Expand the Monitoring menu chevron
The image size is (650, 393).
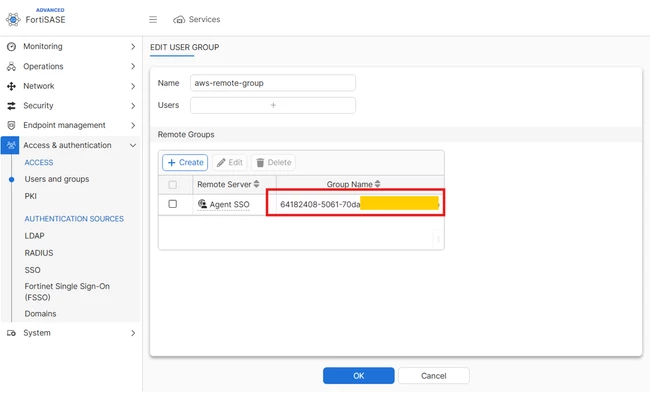click(133, 46)
